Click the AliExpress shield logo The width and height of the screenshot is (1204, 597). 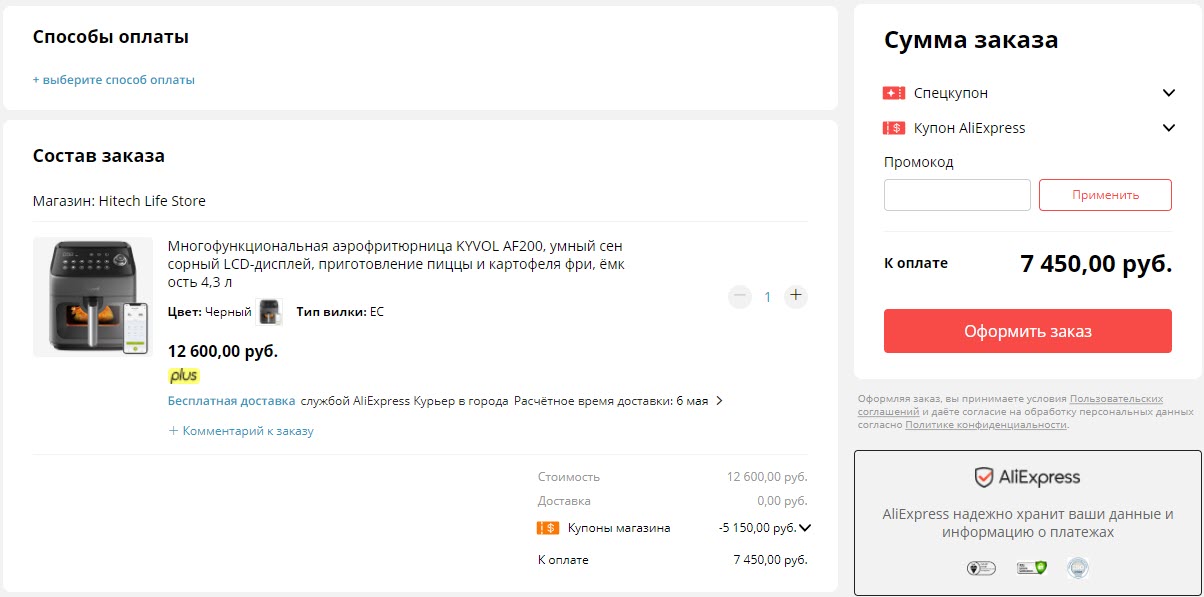(x=984, y=477)
